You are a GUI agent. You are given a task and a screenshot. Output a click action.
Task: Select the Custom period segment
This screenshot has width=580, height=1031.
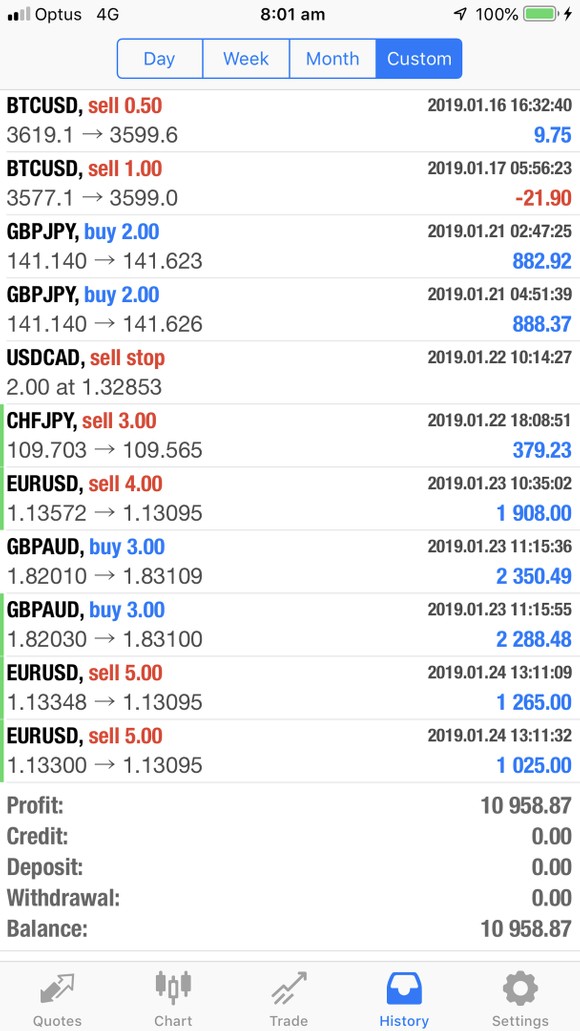[x=419, y=59]
